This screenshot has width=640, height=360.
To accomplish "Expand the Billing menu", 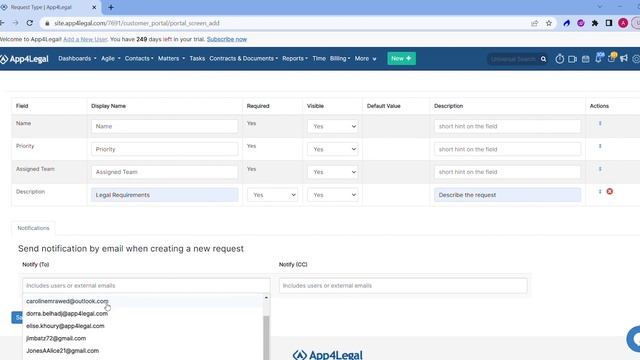I will click(340, 59).
